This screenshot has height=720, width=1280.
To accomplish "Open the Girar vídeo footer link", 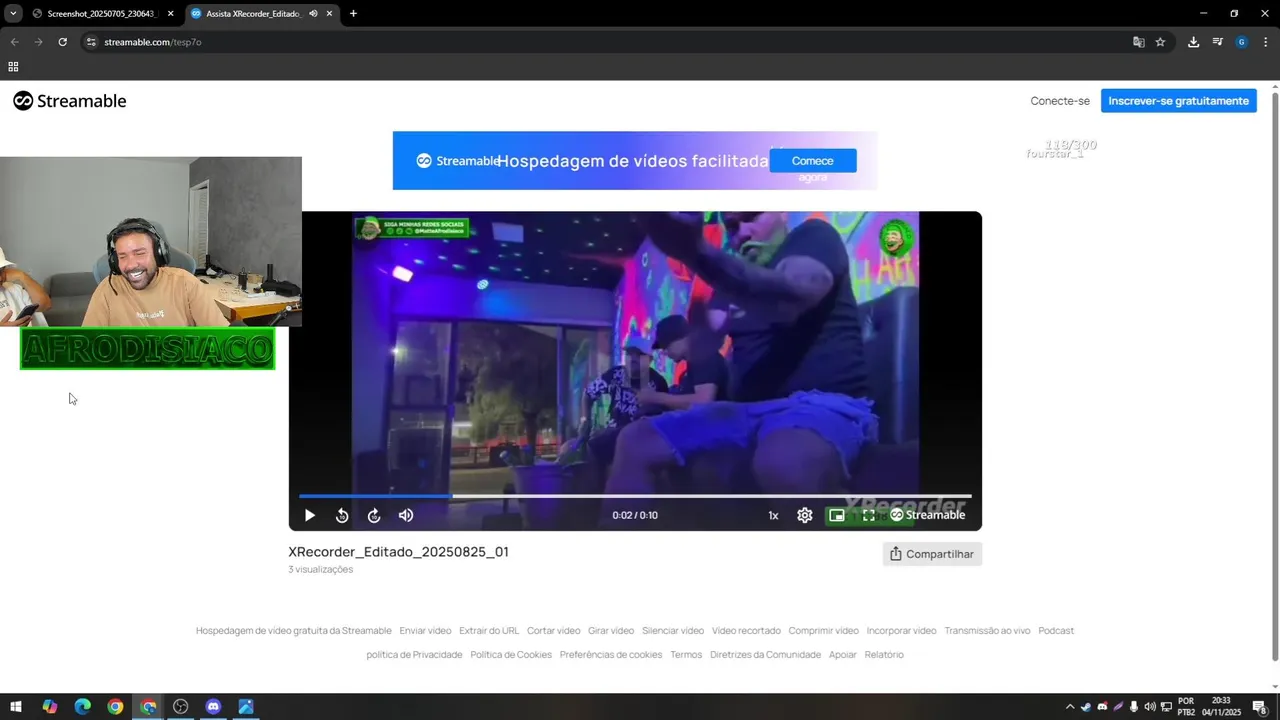I will pos(611,631).
